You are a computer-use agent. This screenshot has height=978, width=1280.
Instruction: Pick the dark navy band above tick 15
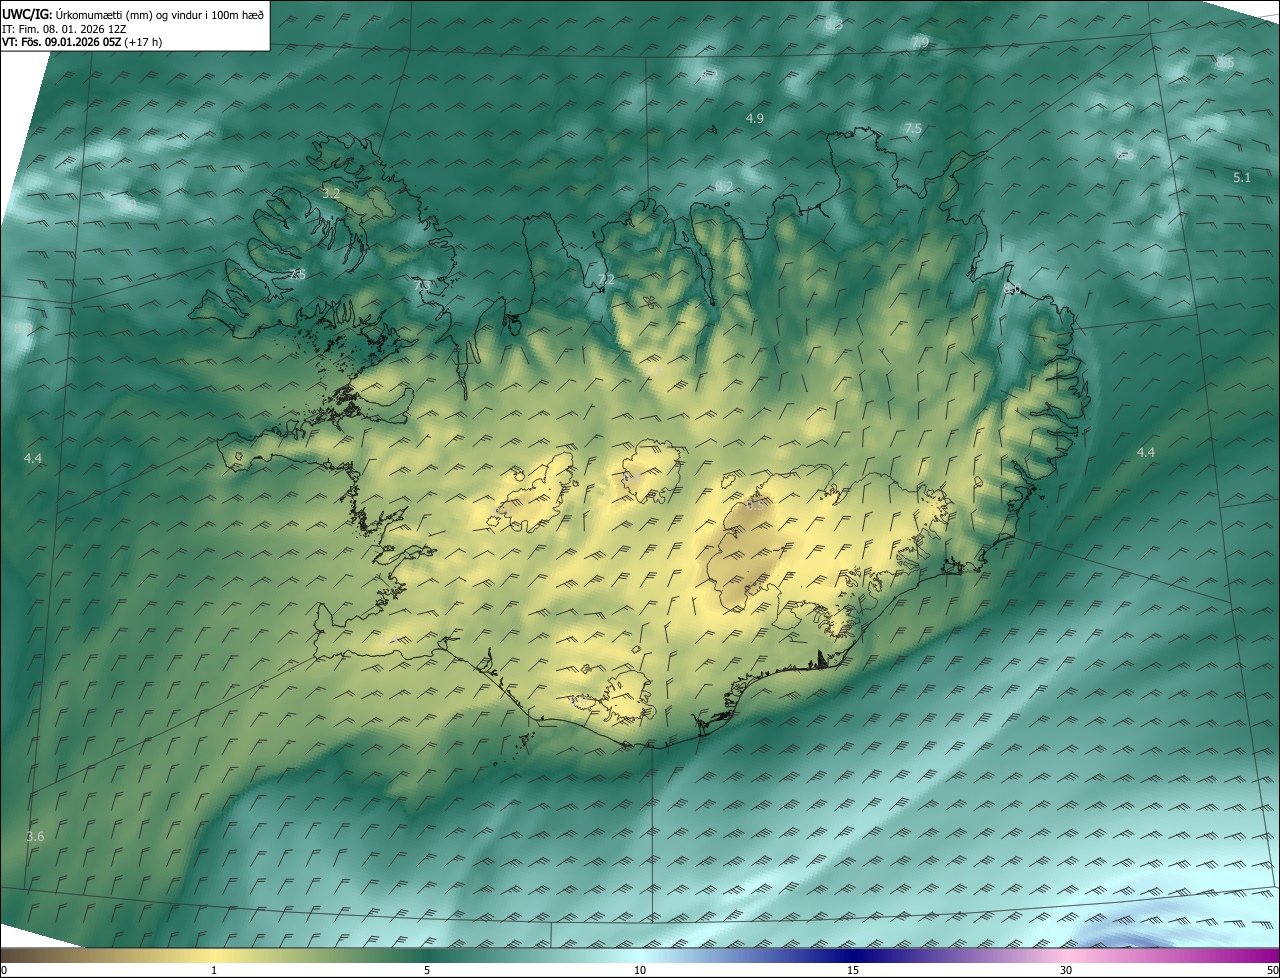tap(853, 955)
